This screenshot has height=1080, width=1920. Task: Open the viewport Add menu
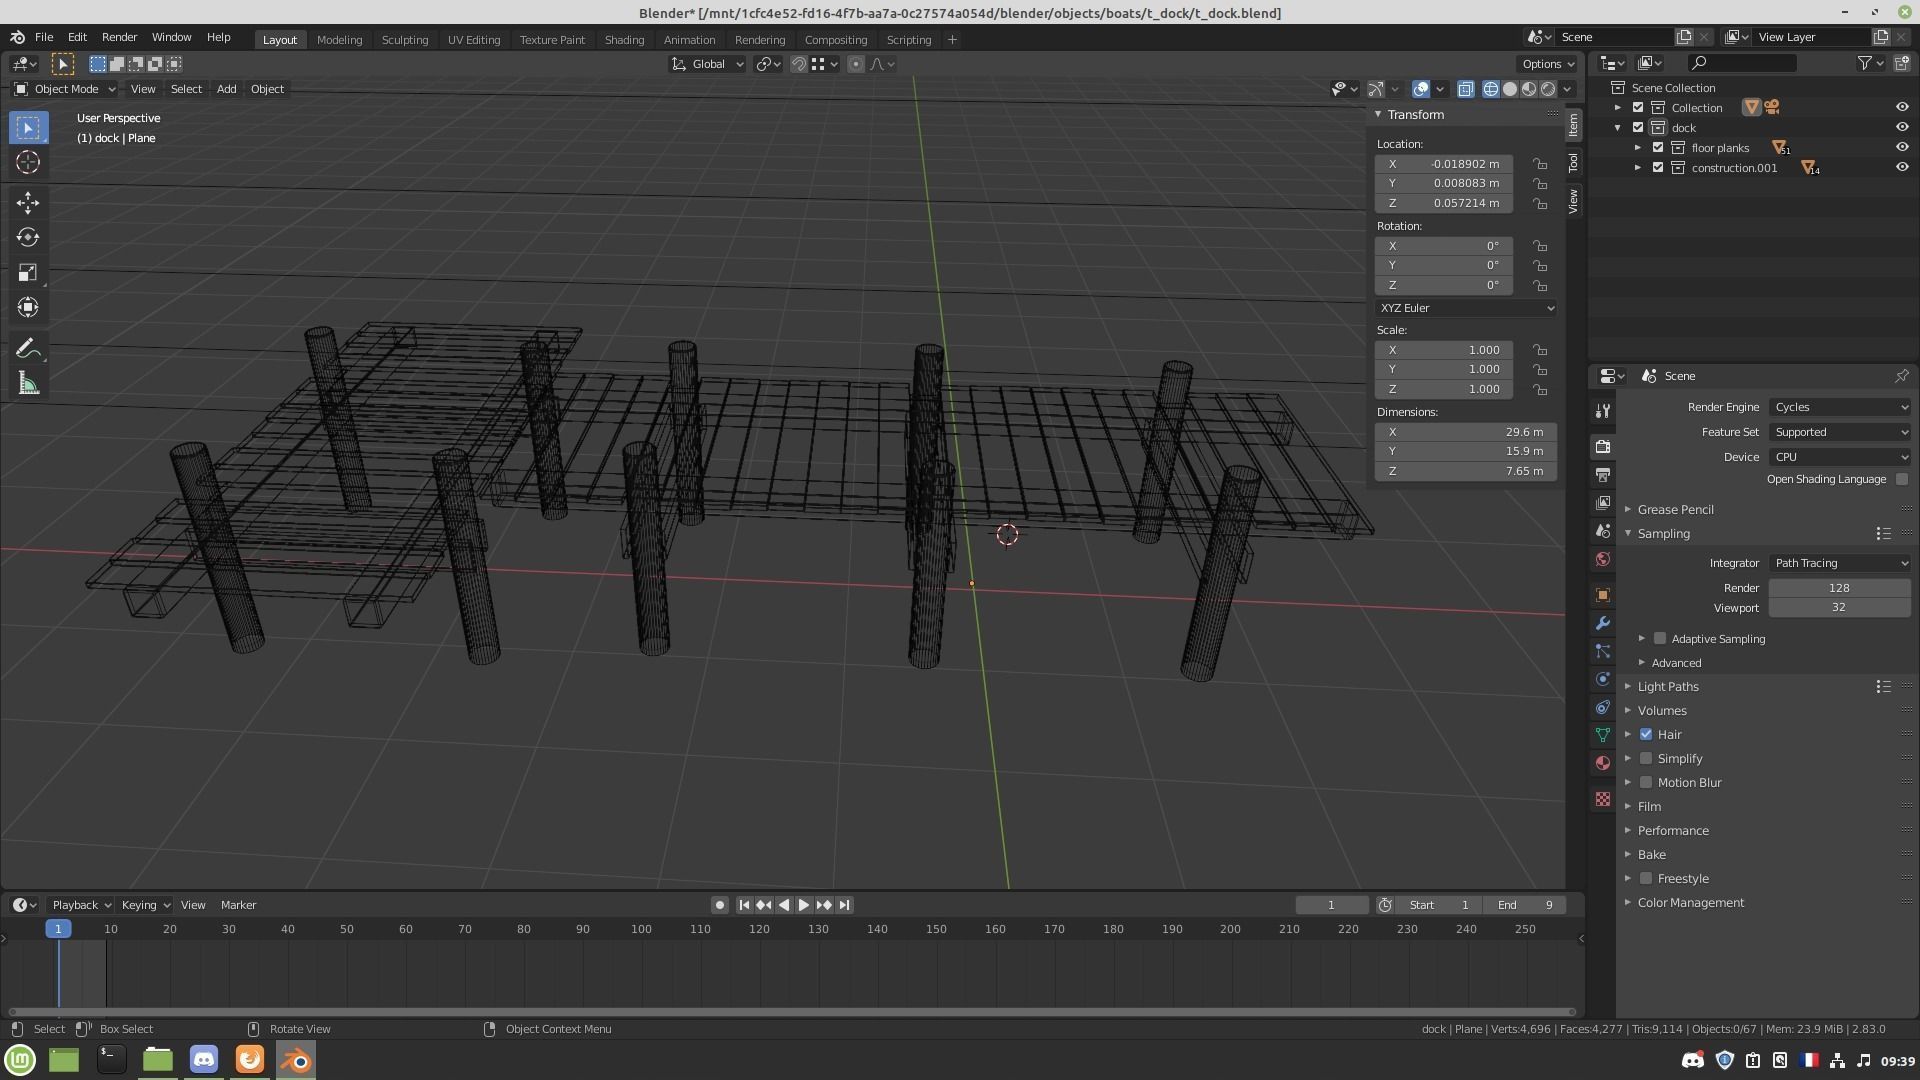pos(226,89)
